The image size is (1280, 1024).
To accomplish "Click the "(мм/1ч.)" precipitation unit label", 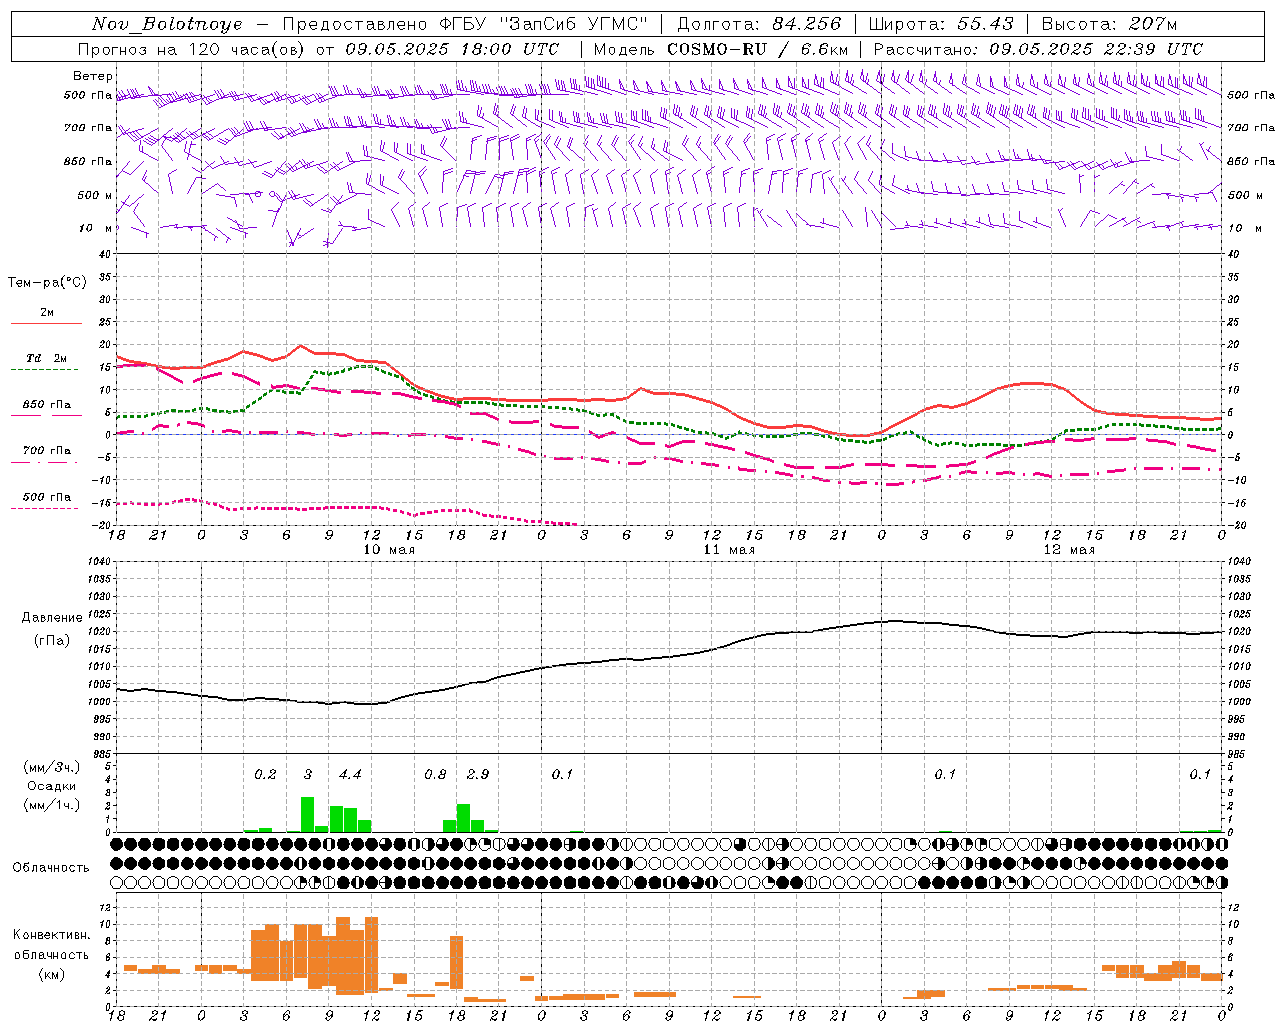I will pos(52,805).
